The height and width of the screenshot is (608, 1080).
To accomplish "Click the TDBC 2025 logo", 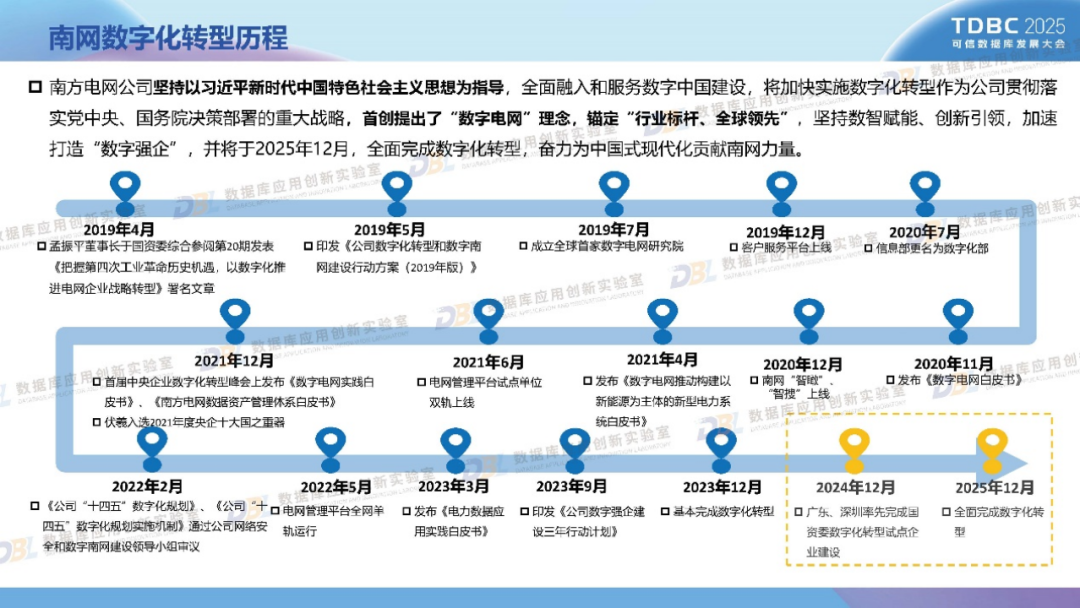I will [x=1008, y=26].
